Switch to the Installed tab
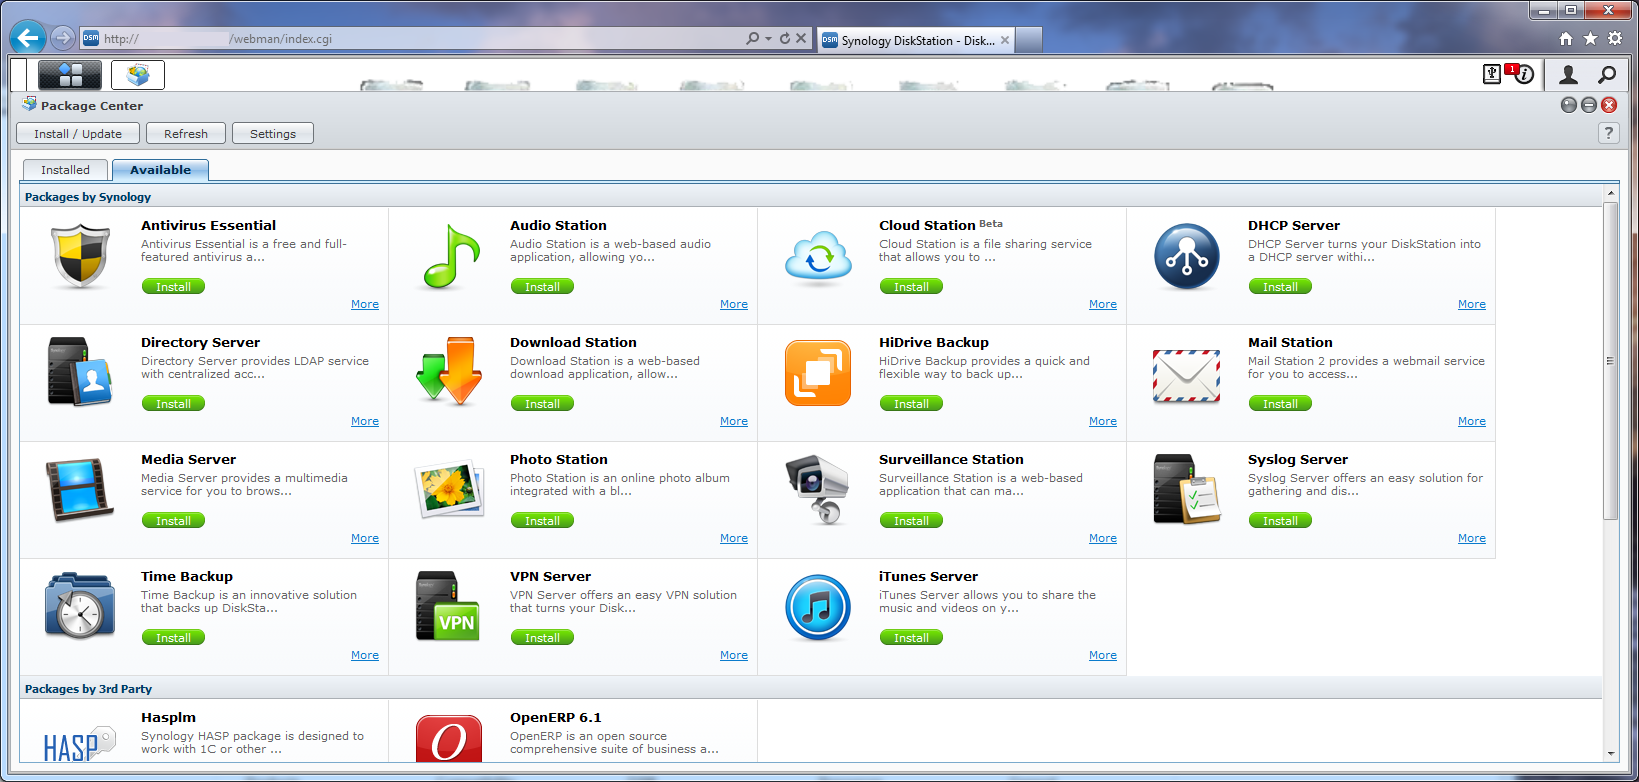Screen dimensions: 1639x782 [65, 170]
